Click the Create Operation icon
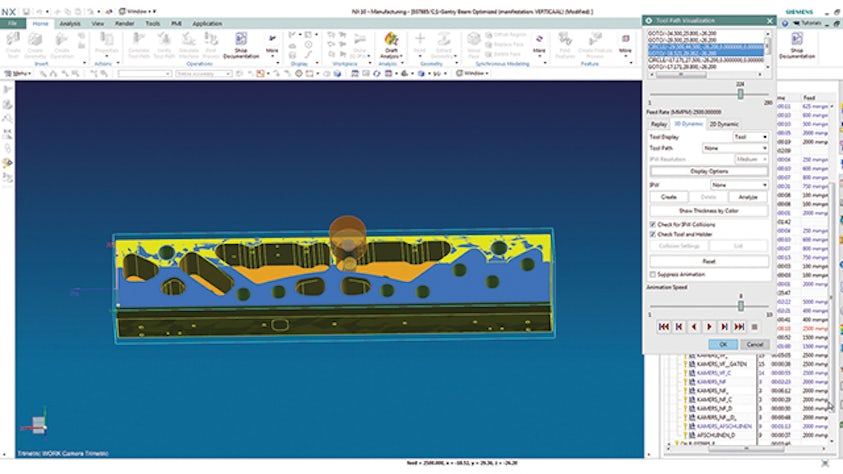 tap(62, 46)
